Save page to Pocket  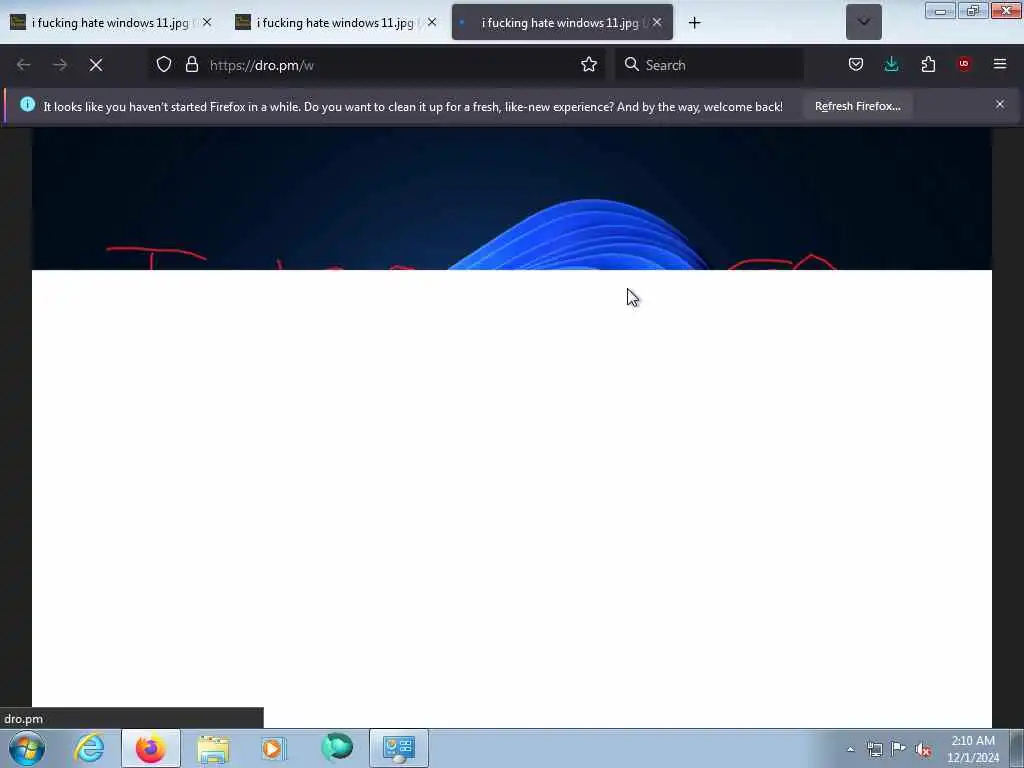[x=856, y=65]
